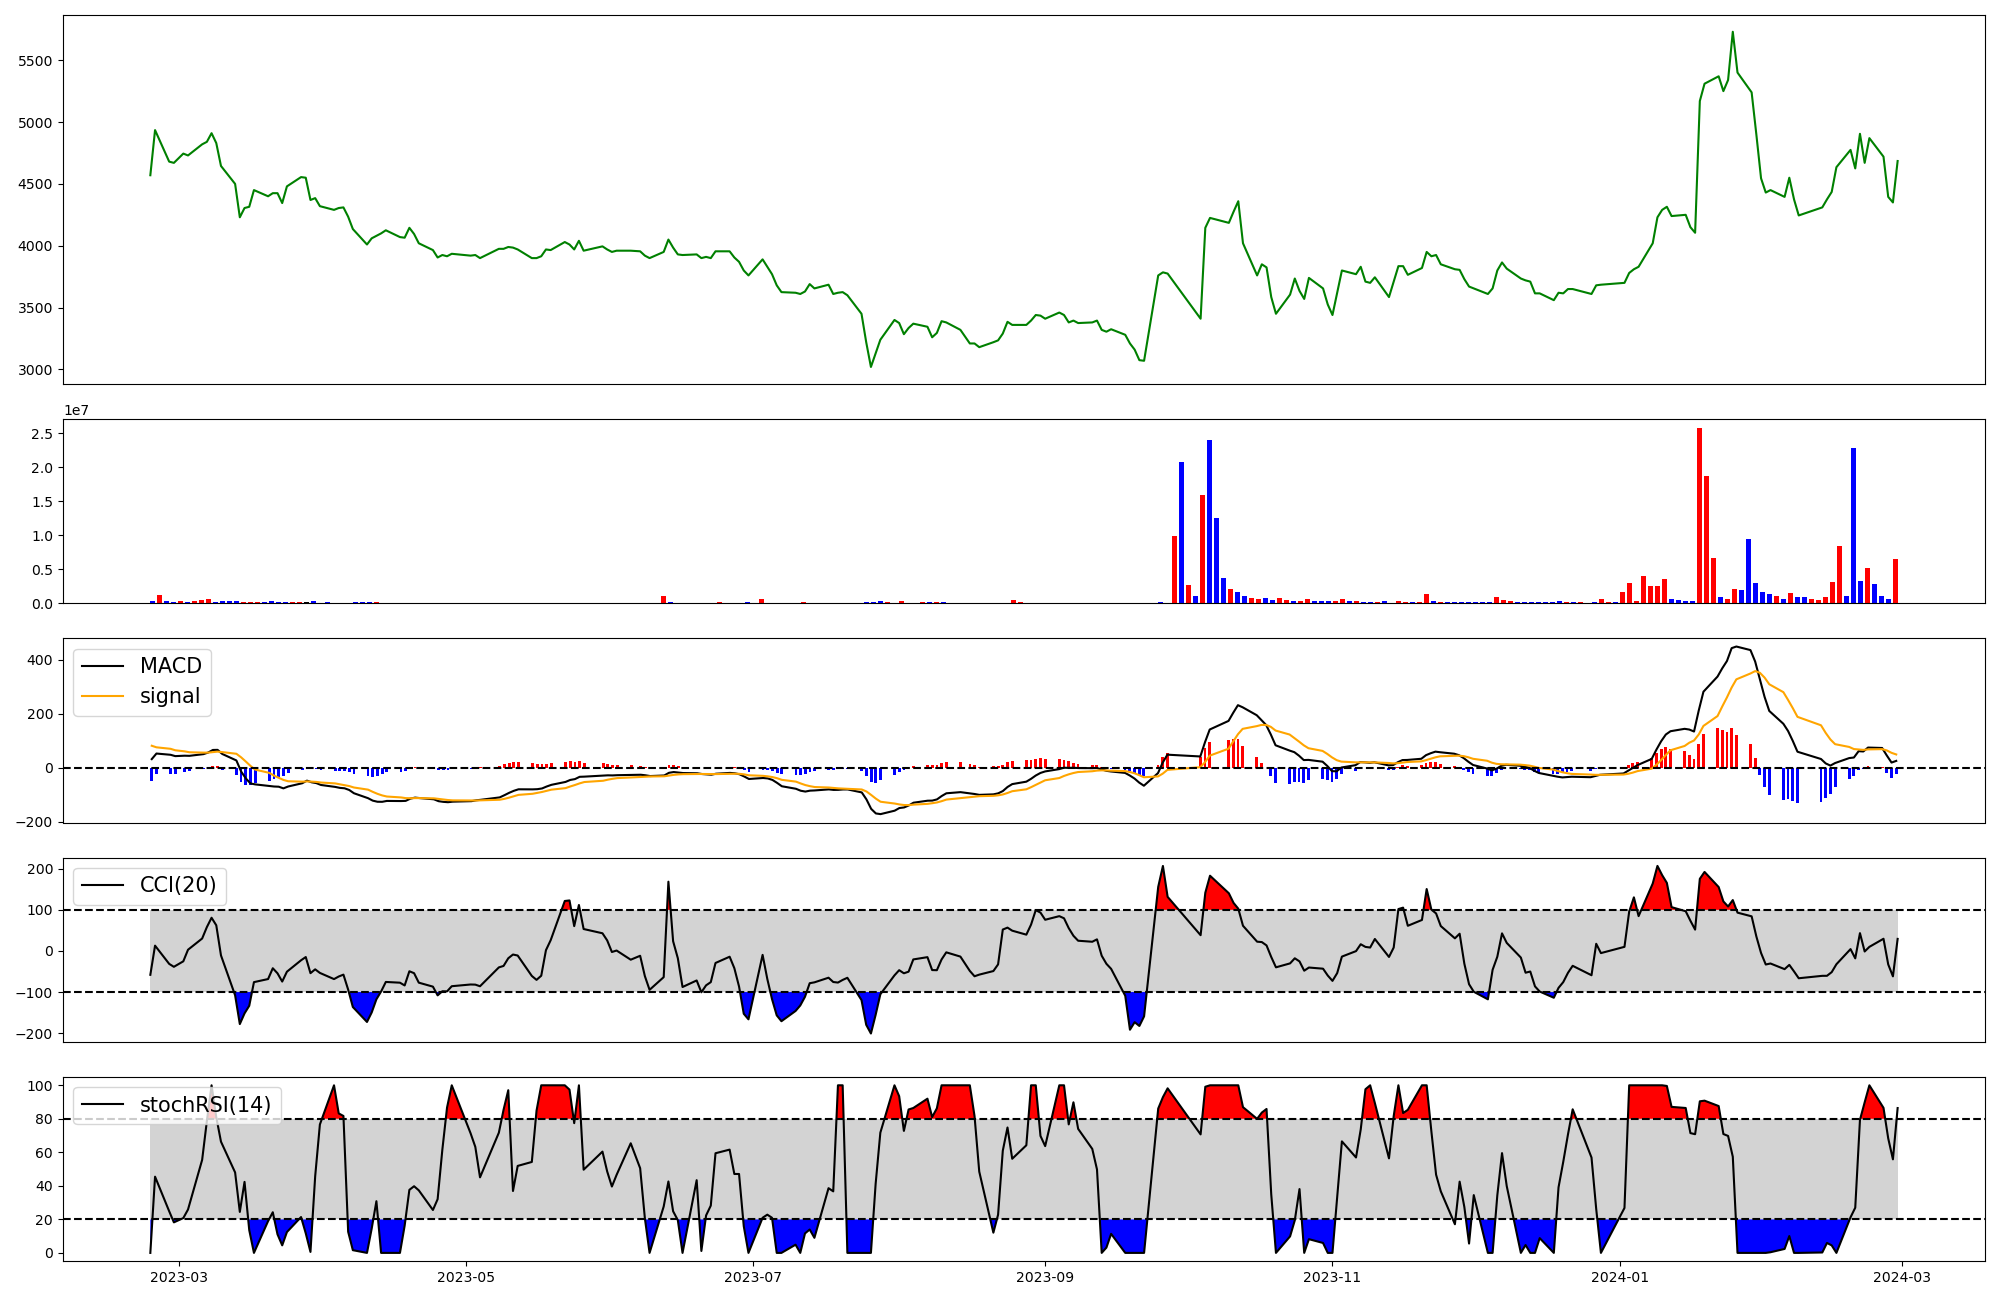This screenshot has width=2000, height=1300.
Task: Click the 400 tick label on the MACD axis
Action: click(x=41, y=660)
